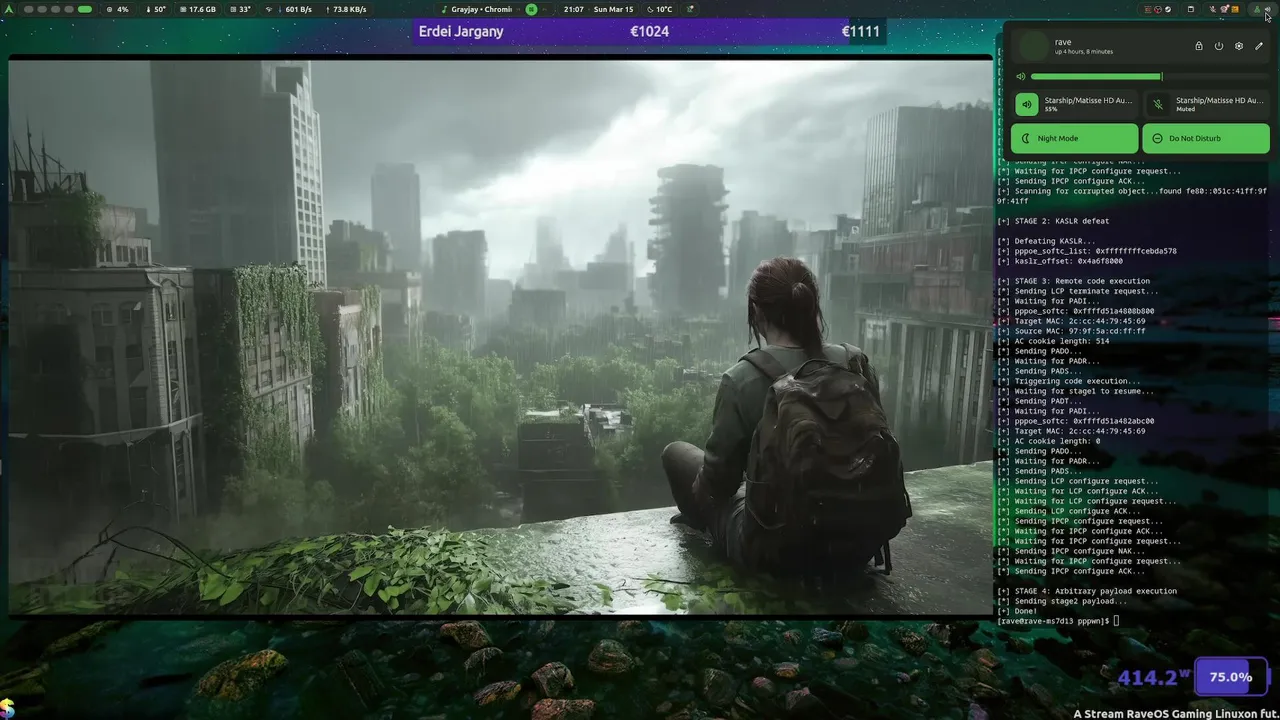
Task: Click the 601 B/s download speed indicator
Action: [x=294, y=9]
